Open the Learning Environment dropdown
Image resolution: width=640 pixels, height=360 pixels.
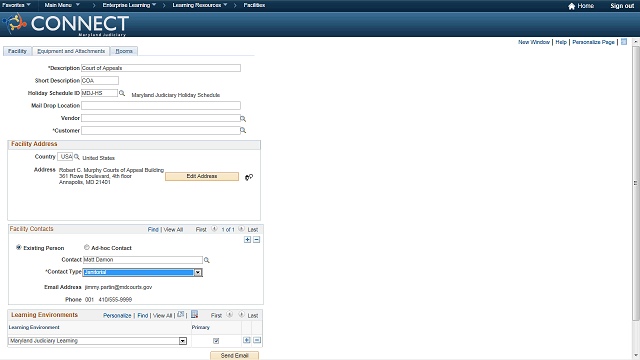pyautogui.click(x=183, y=341)
